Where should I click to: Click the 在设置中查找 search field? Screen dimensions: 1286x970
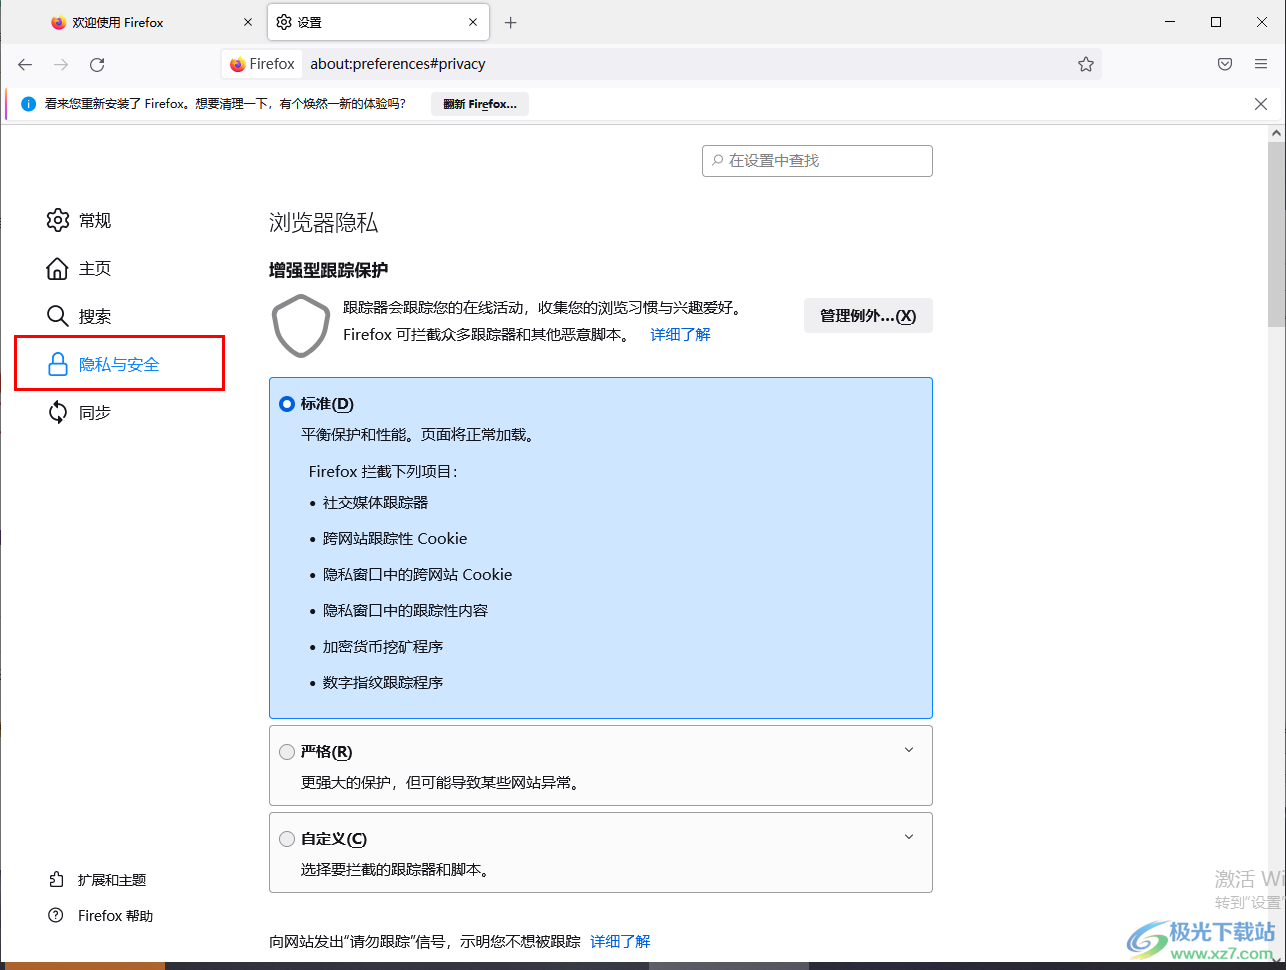pos(817,160)
